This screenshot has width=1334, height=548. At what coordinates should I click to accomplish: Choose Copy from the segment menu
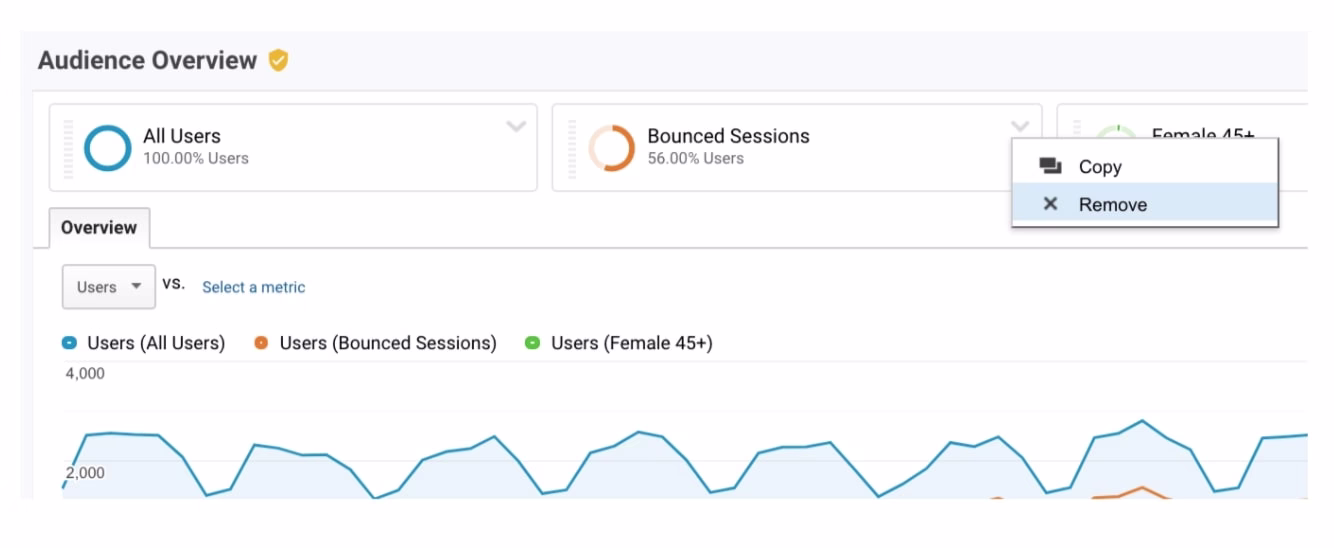point(1145,166)
